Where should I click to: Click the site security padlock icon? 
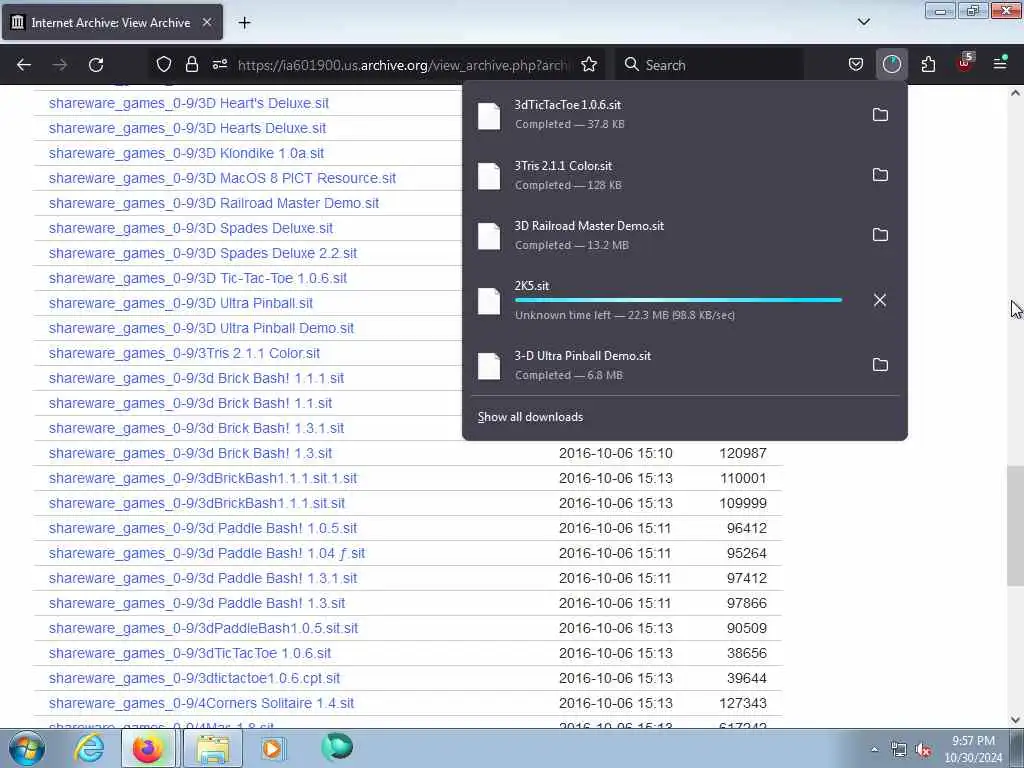click(191, 64)
